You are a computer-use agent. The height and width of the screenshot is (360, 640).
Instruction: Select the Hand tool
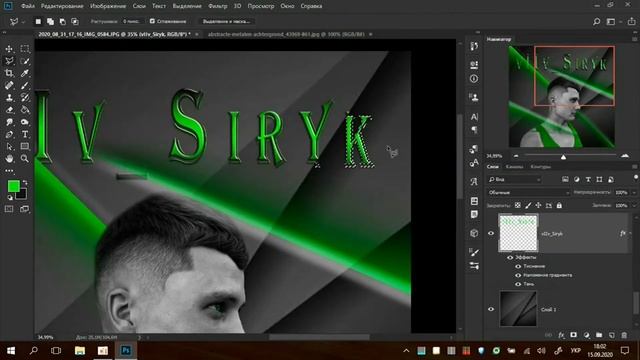(9, 159)
